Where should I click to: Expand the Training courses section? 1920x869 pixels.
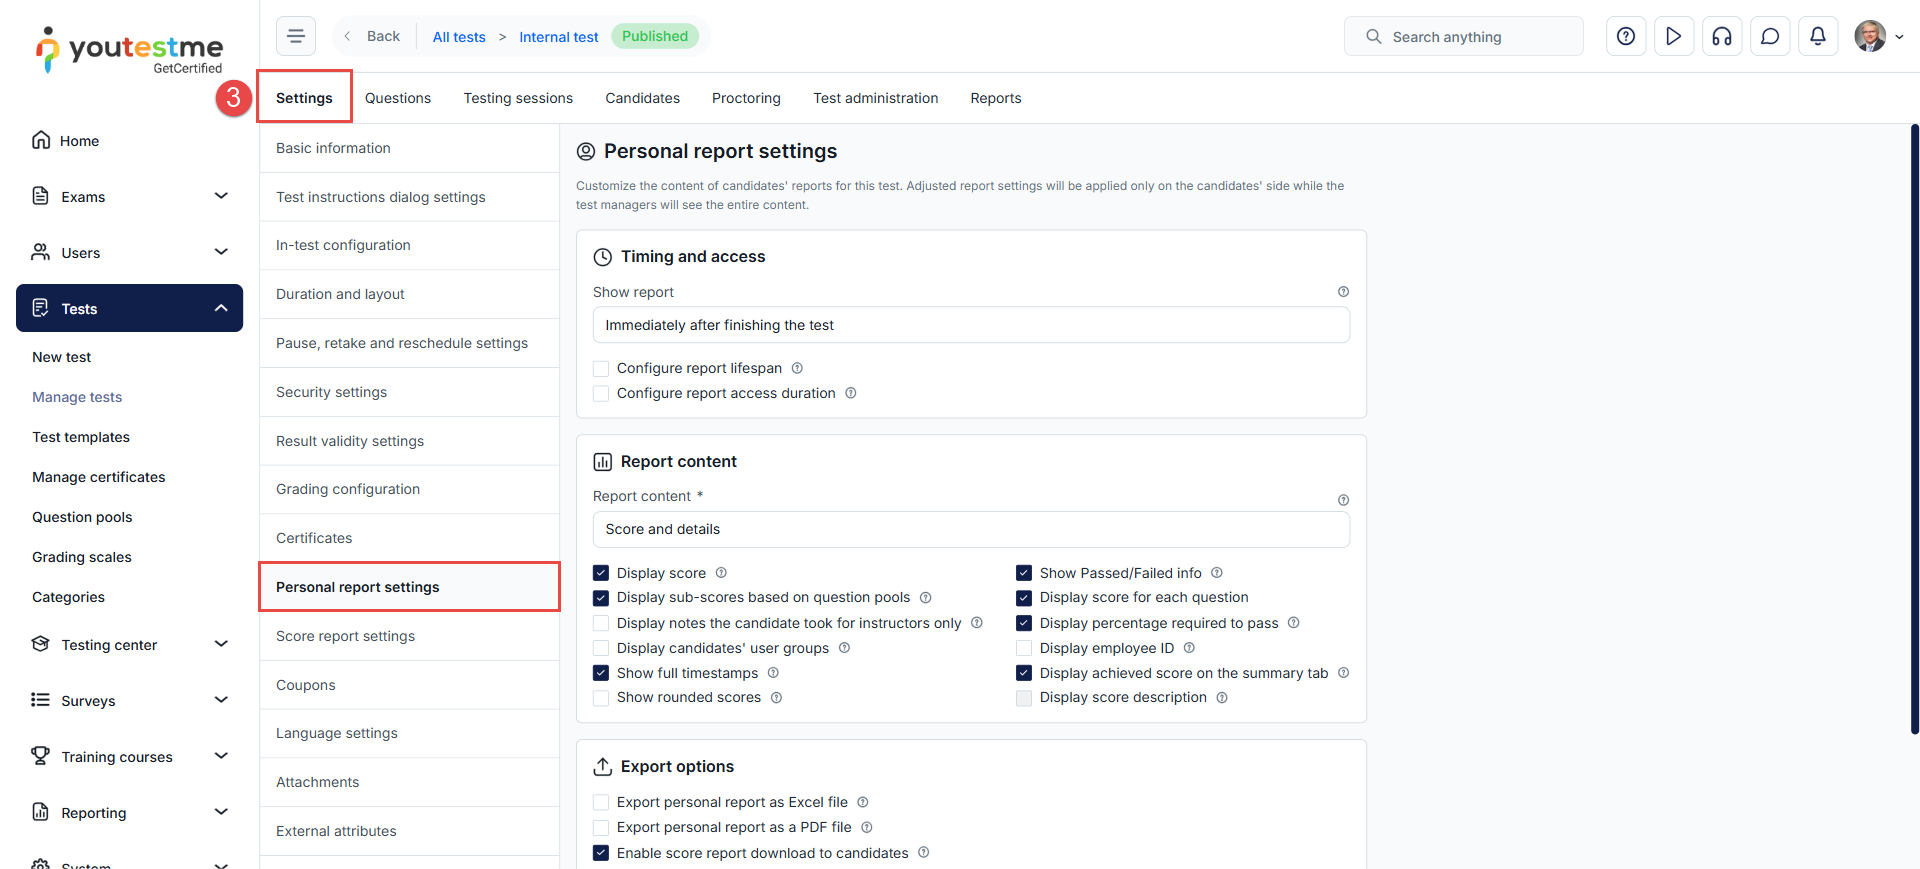(221, 756)
